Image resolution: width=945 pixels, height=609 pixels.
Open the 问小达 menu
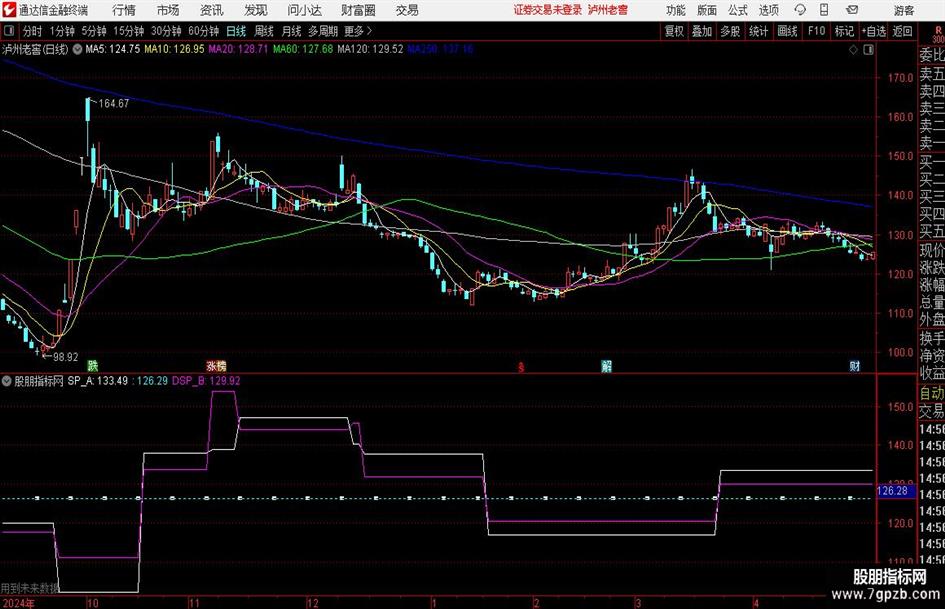tap(305, 10)
